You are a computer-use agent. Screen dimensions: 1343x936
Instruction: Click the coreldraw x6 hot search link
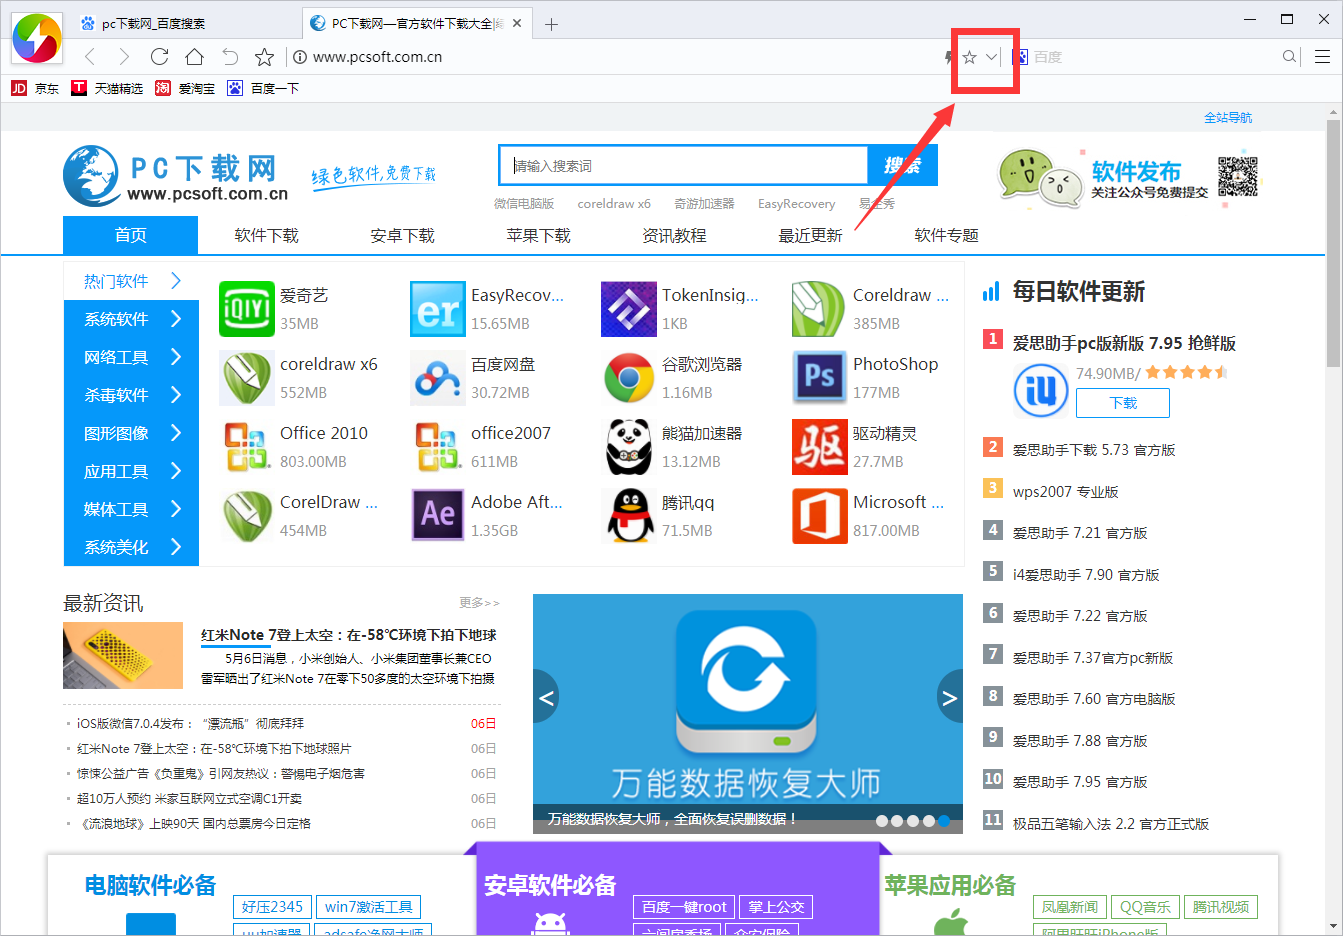[x=614, y=203]
